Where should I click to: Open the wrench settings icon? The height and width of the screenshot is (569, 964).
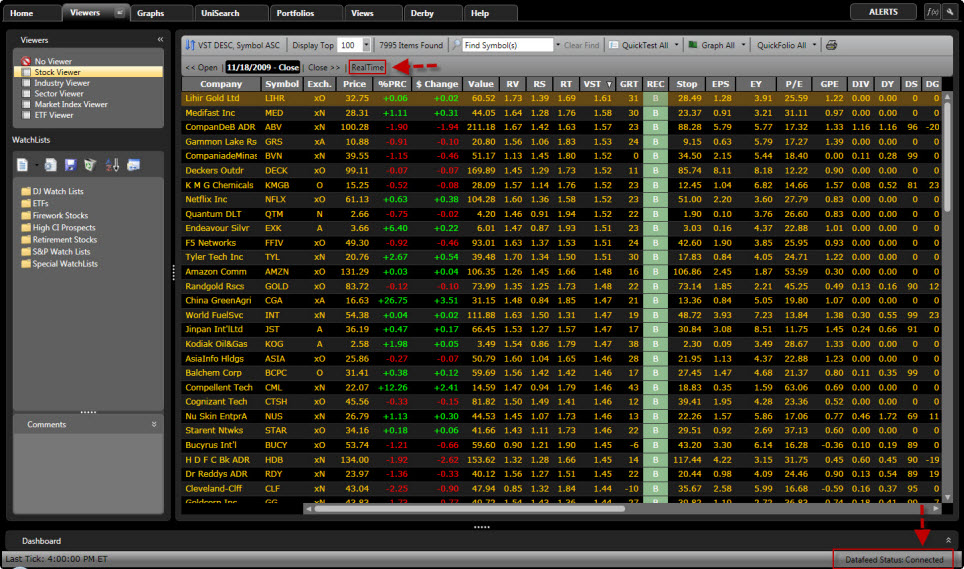click(x=949, y=12)
